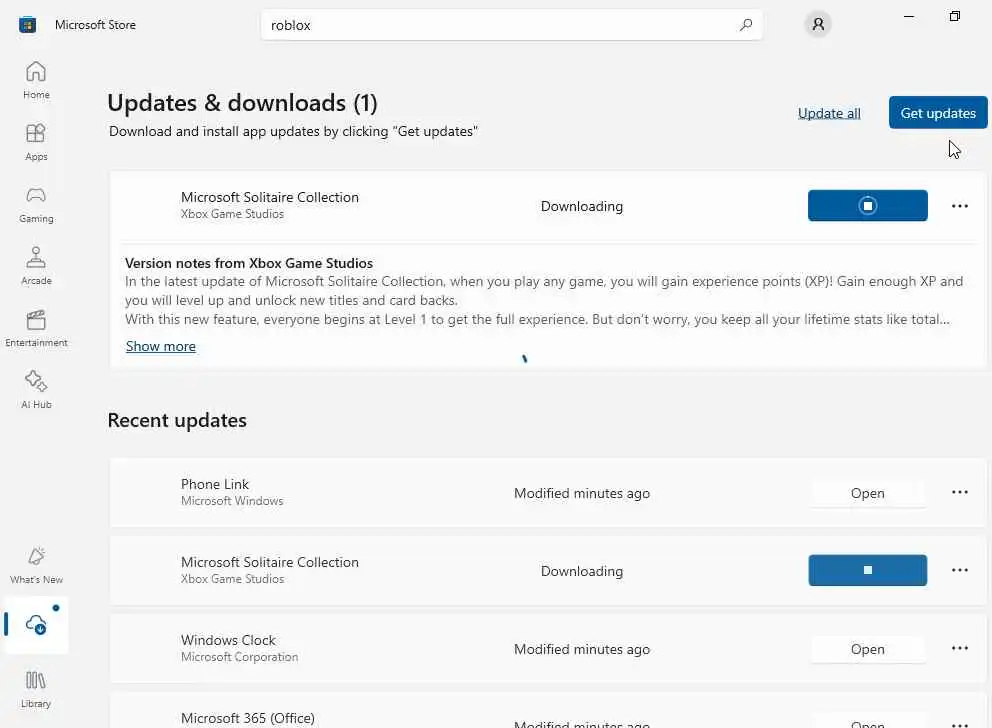This screenshot has width=992, height=728.
Task: Stop Solitaire download in Recent updates
Action: click(867, 570)
